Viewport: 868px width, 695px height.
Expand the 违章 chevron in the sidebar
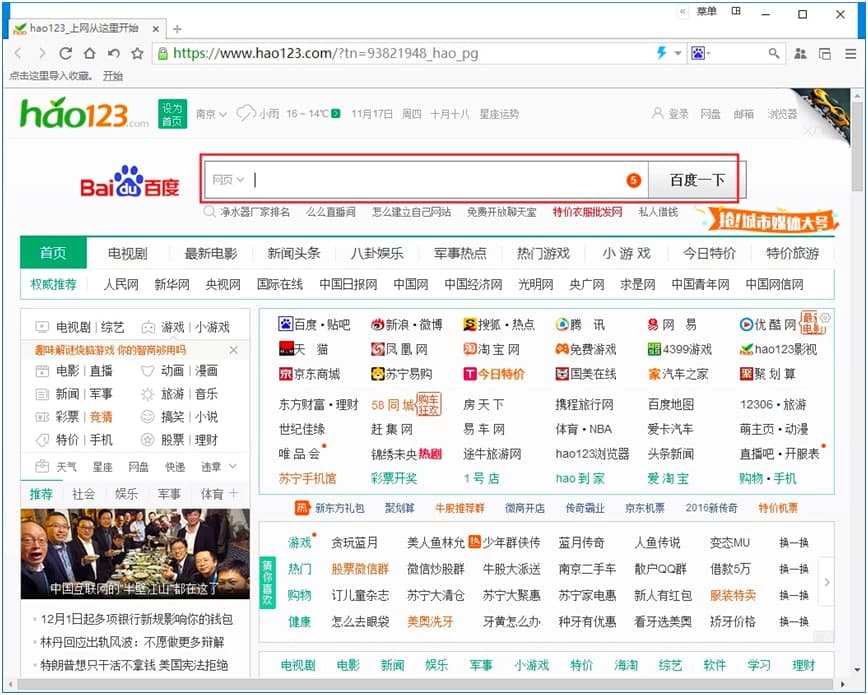pyautogui.click(x=231, y=466)
